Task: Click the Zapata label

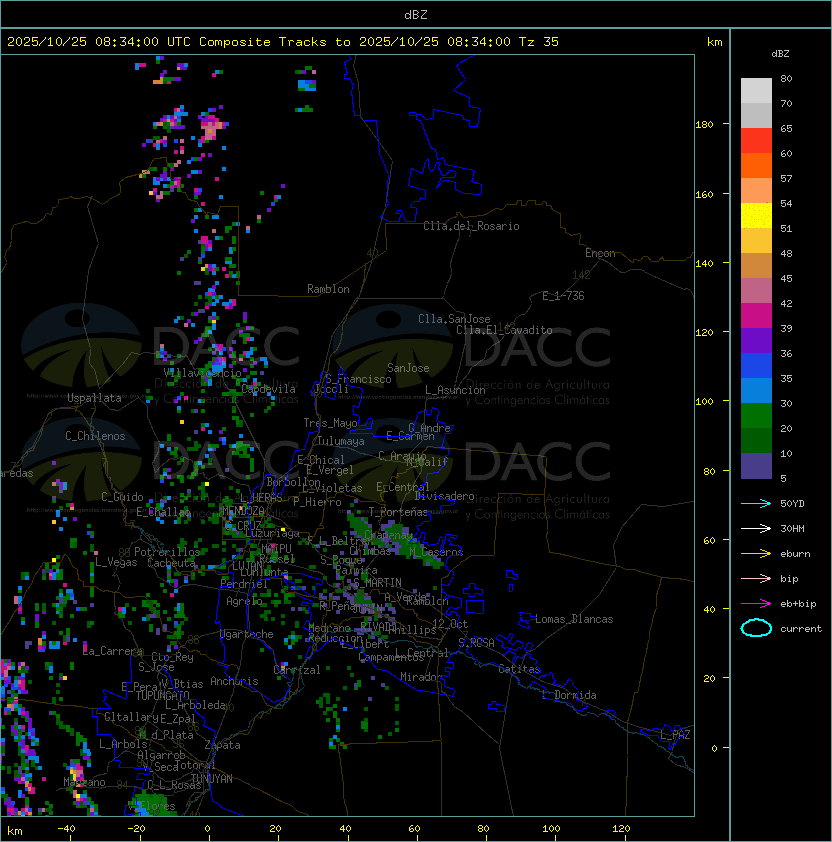Action: [222, 745]
